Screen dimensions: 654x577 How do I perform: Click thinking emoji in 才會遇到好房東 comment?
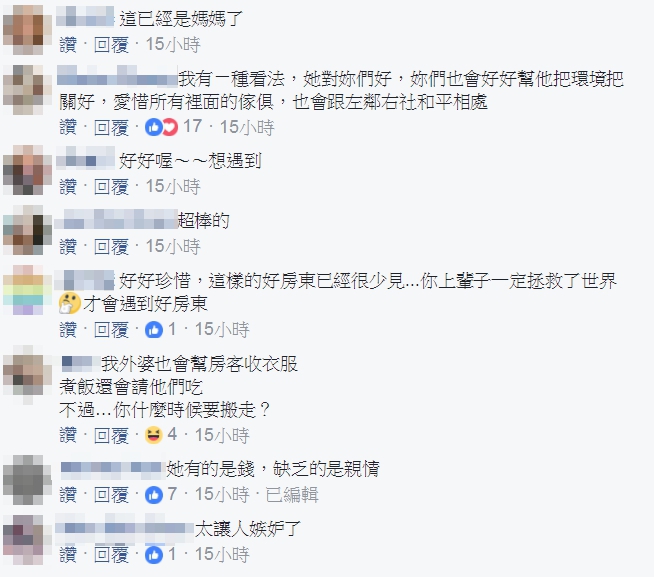70,303
